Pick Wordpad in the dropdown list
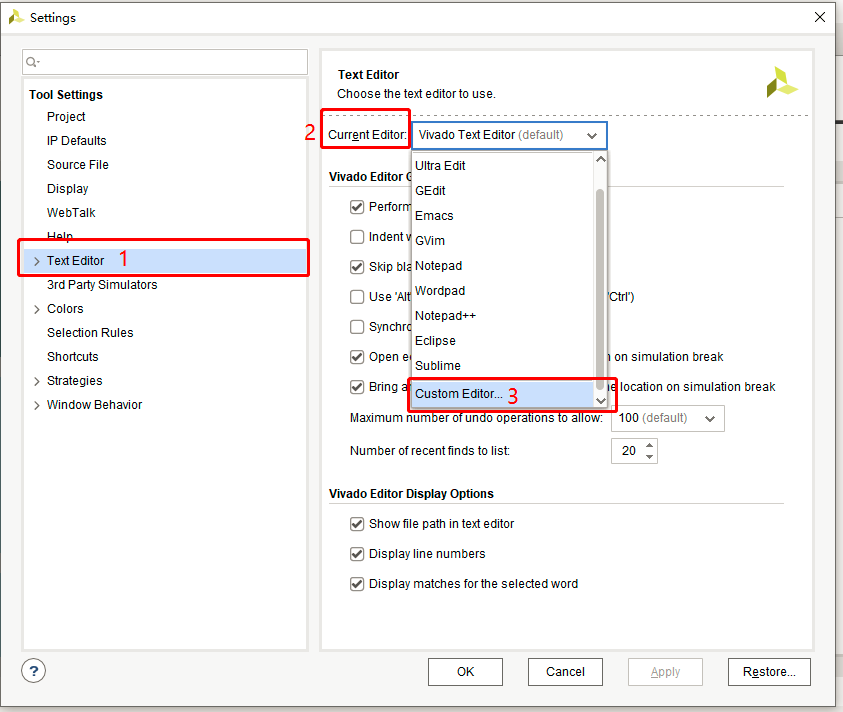Image resolution: width=843 pixels, height=712 pixels. [x=503, y=291]
